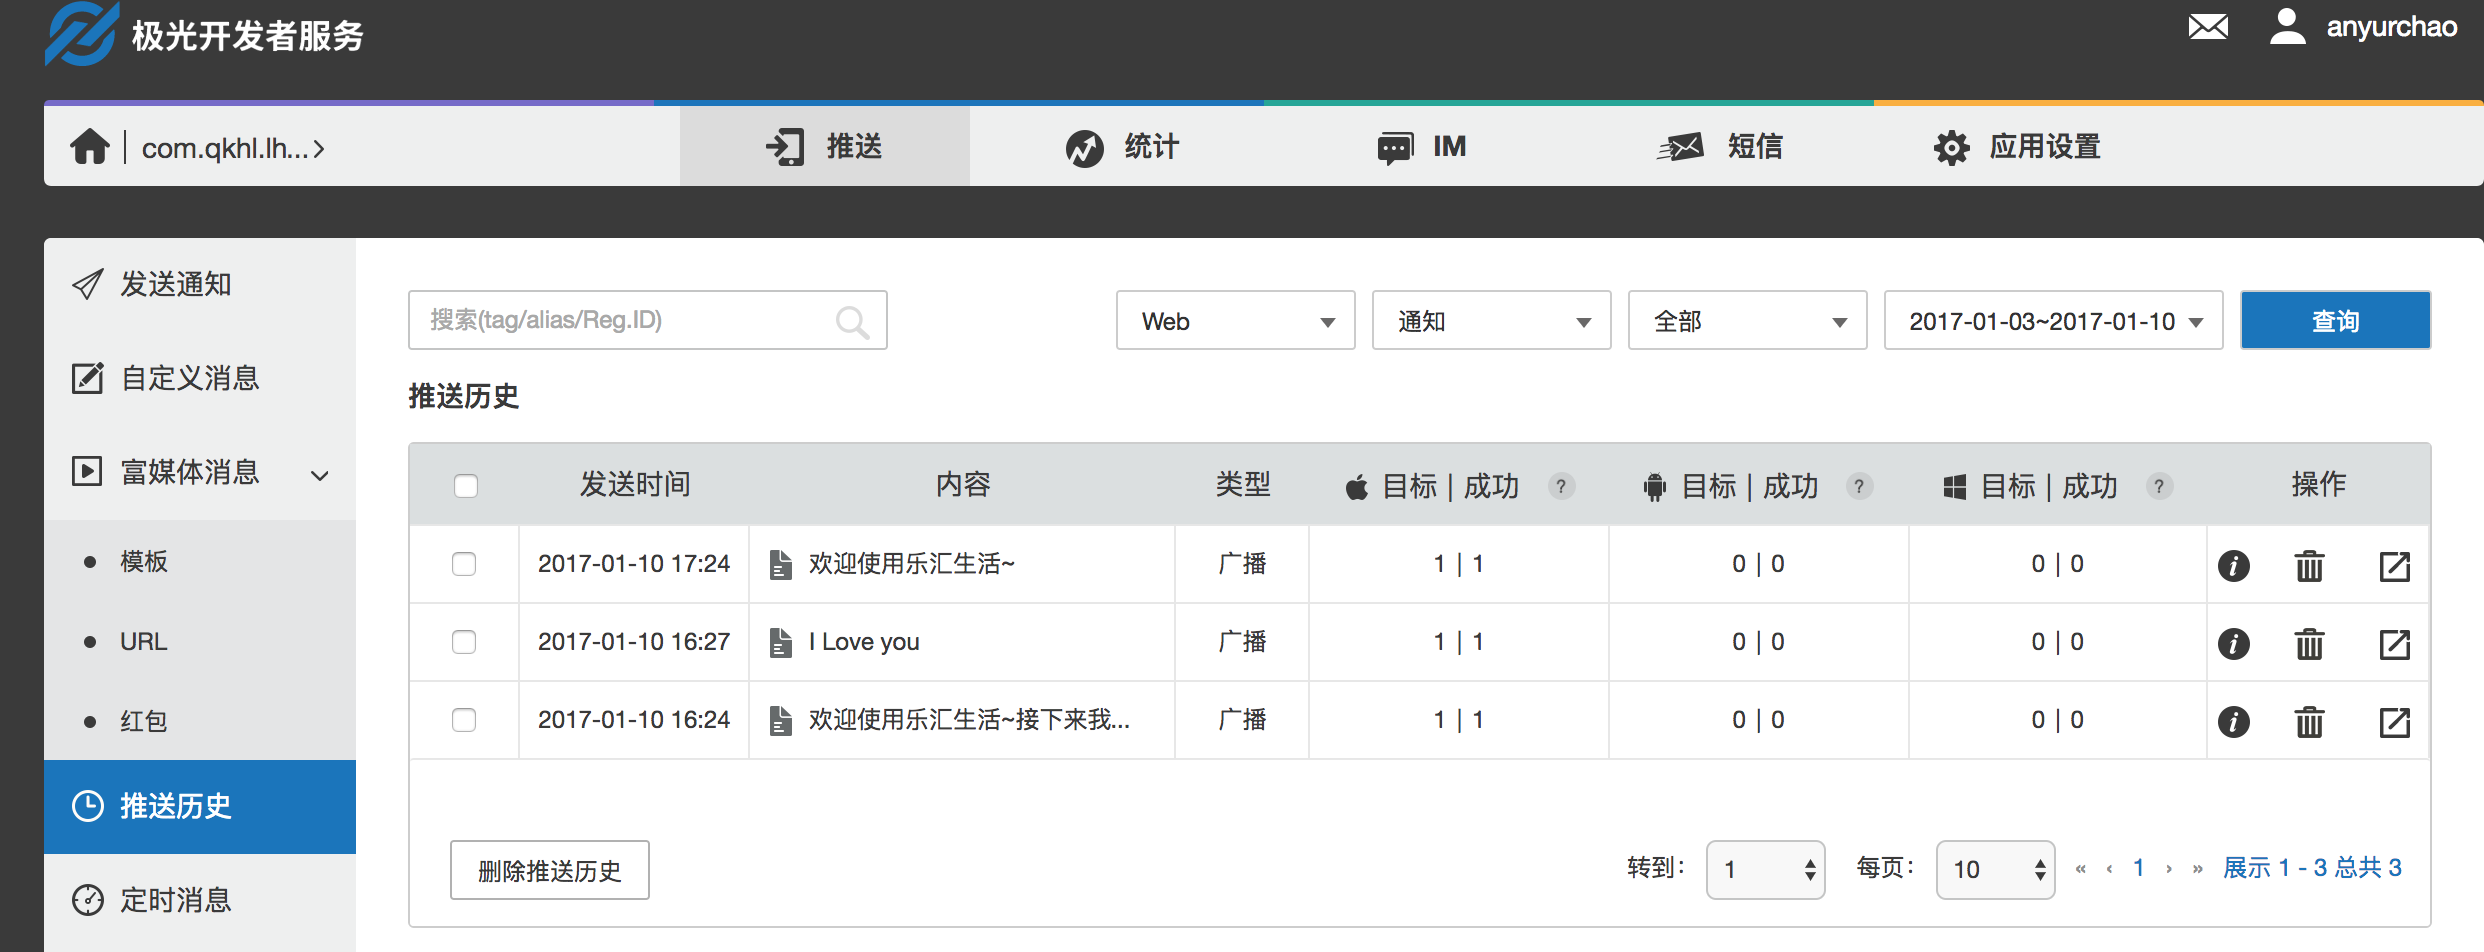
Task: Open the 通知 message type dropdown
Action: pyautogui.click(x=1491, y=321)
